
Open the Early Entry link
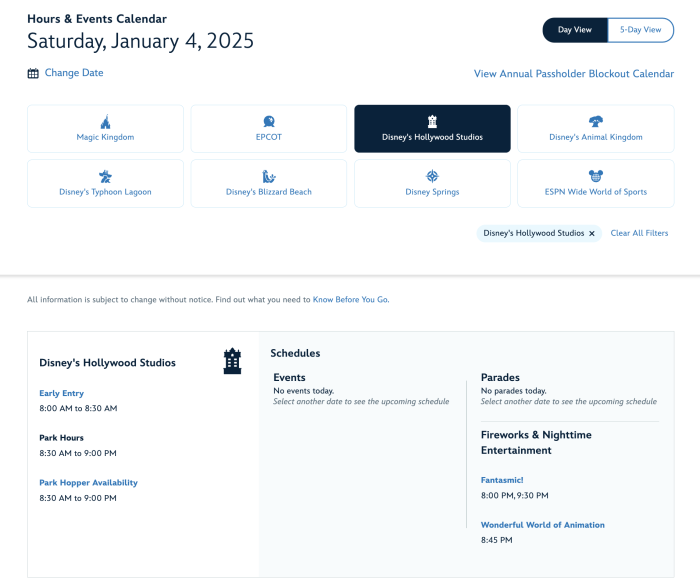click(62, 393)
